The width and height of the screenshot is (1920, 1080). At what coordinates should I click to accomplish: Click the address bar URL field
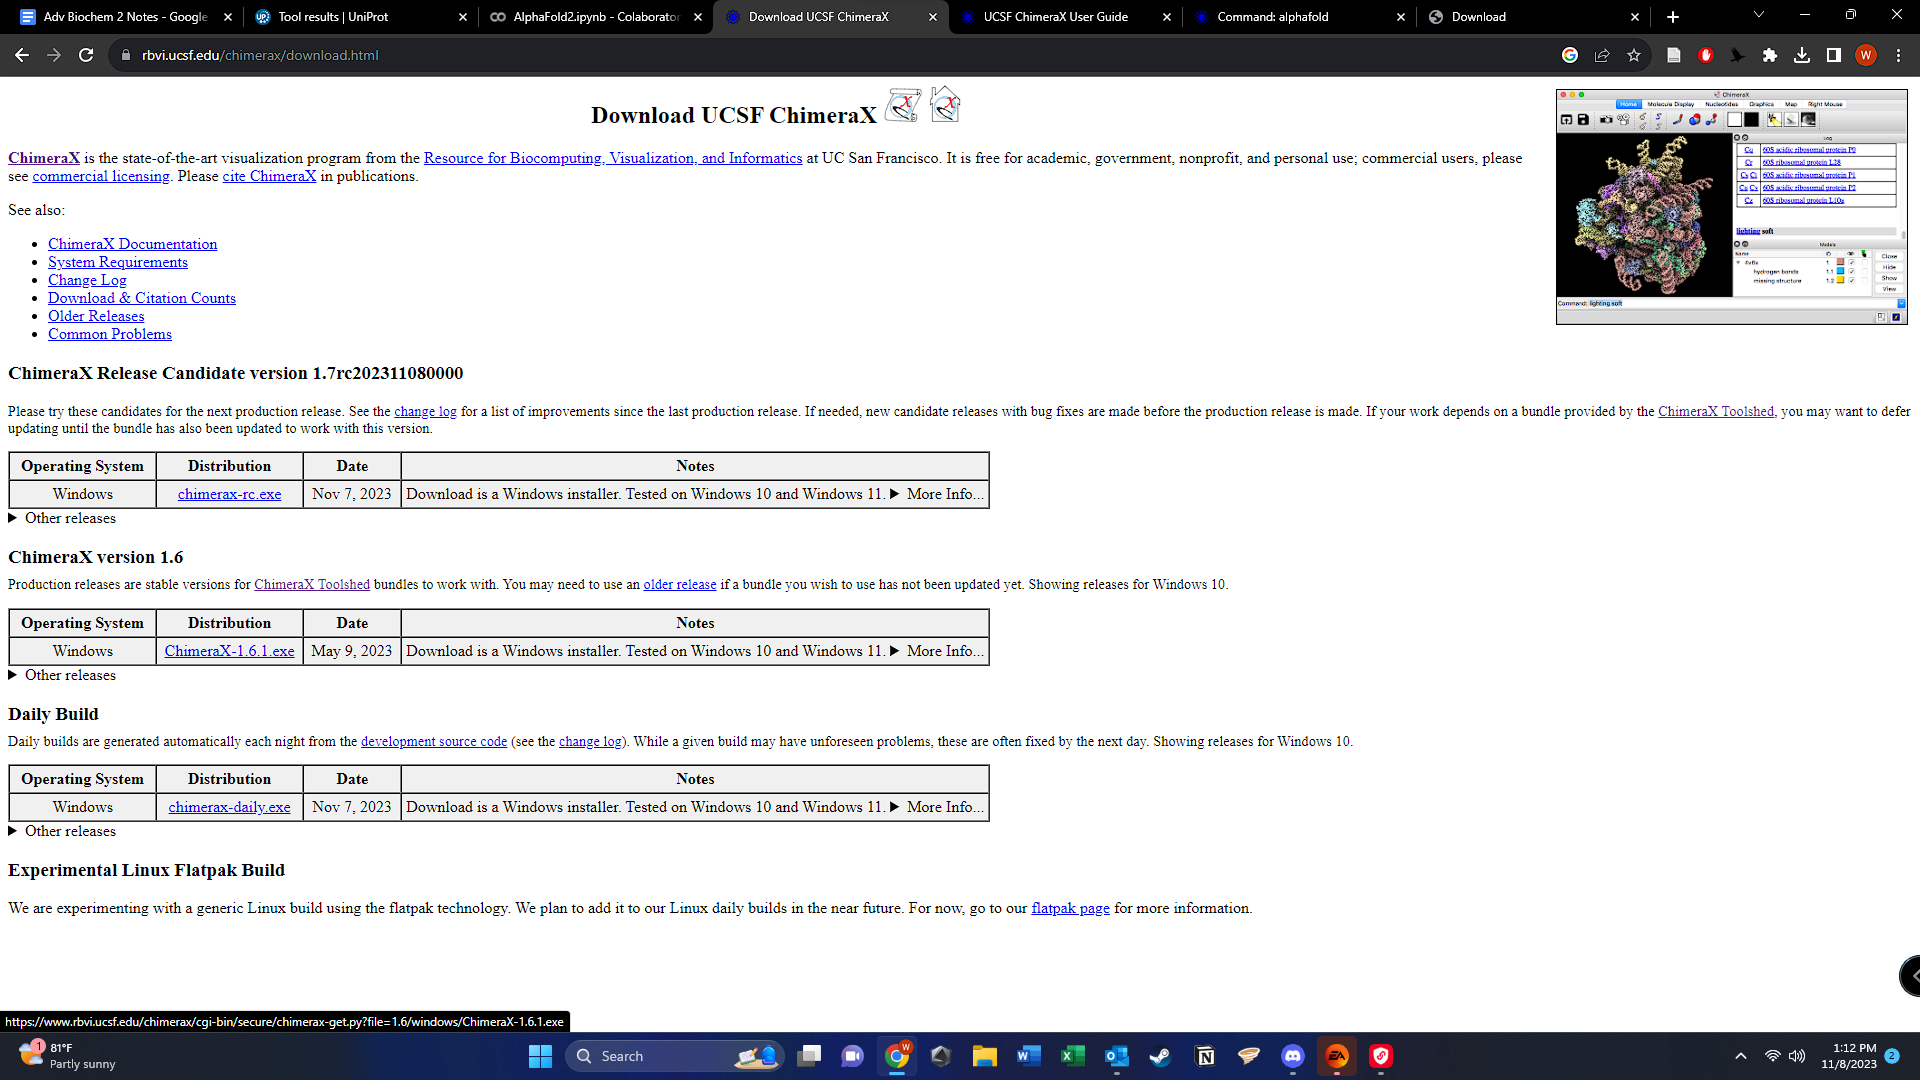(700, 55)
